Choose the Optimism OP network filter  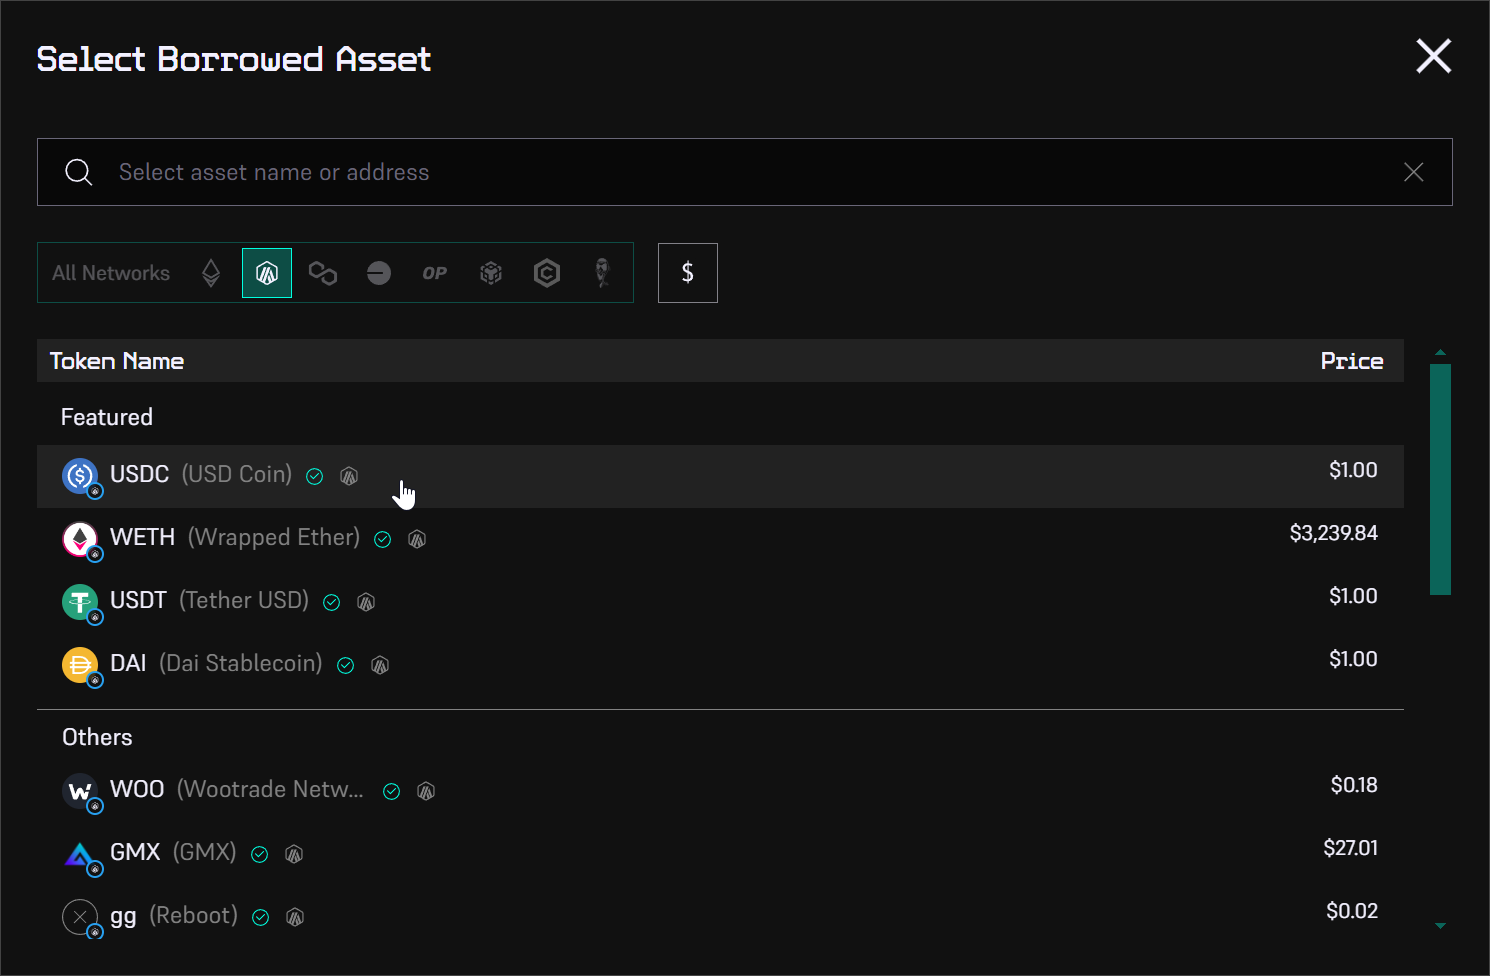[434, 273]
